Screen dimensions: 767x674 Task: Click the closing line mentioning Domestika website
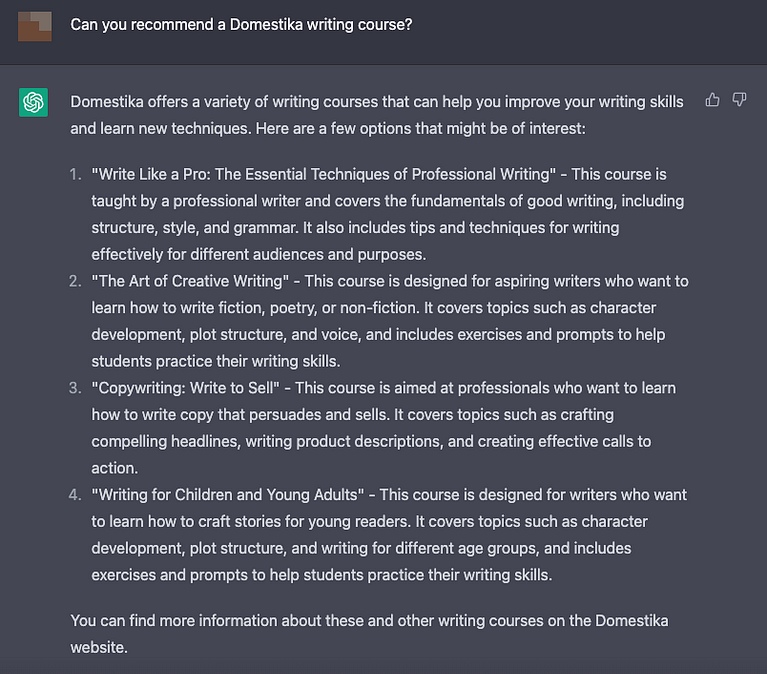[369, 634]
